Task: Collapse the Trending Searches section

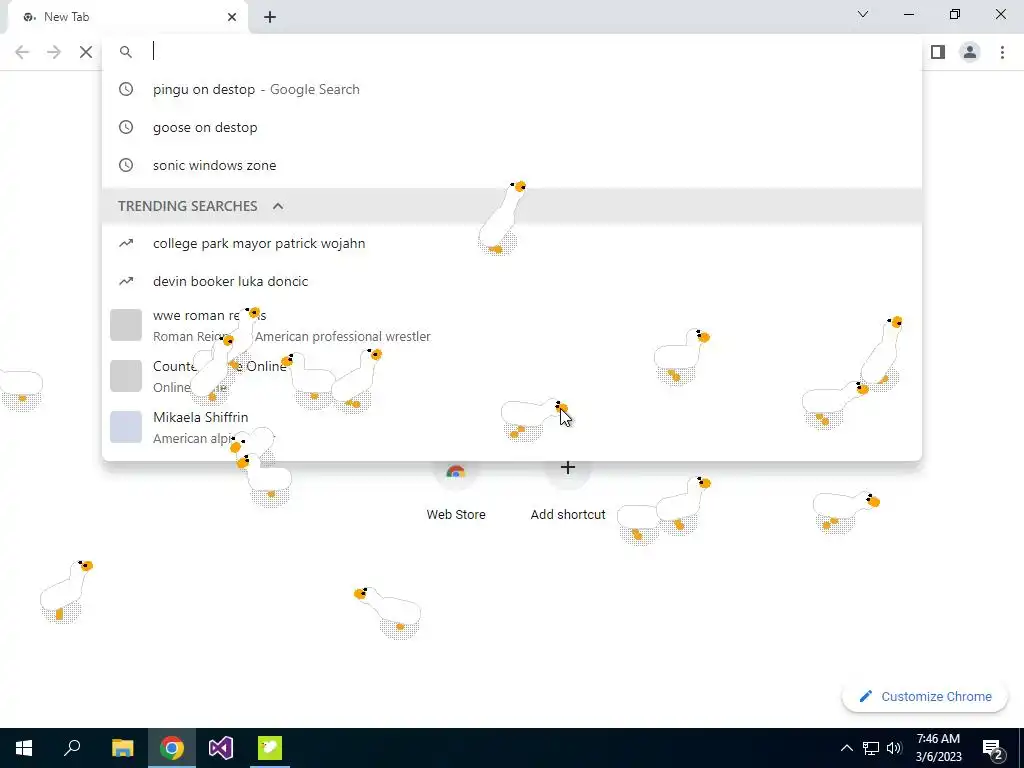Action: click(x=278, y=206)
